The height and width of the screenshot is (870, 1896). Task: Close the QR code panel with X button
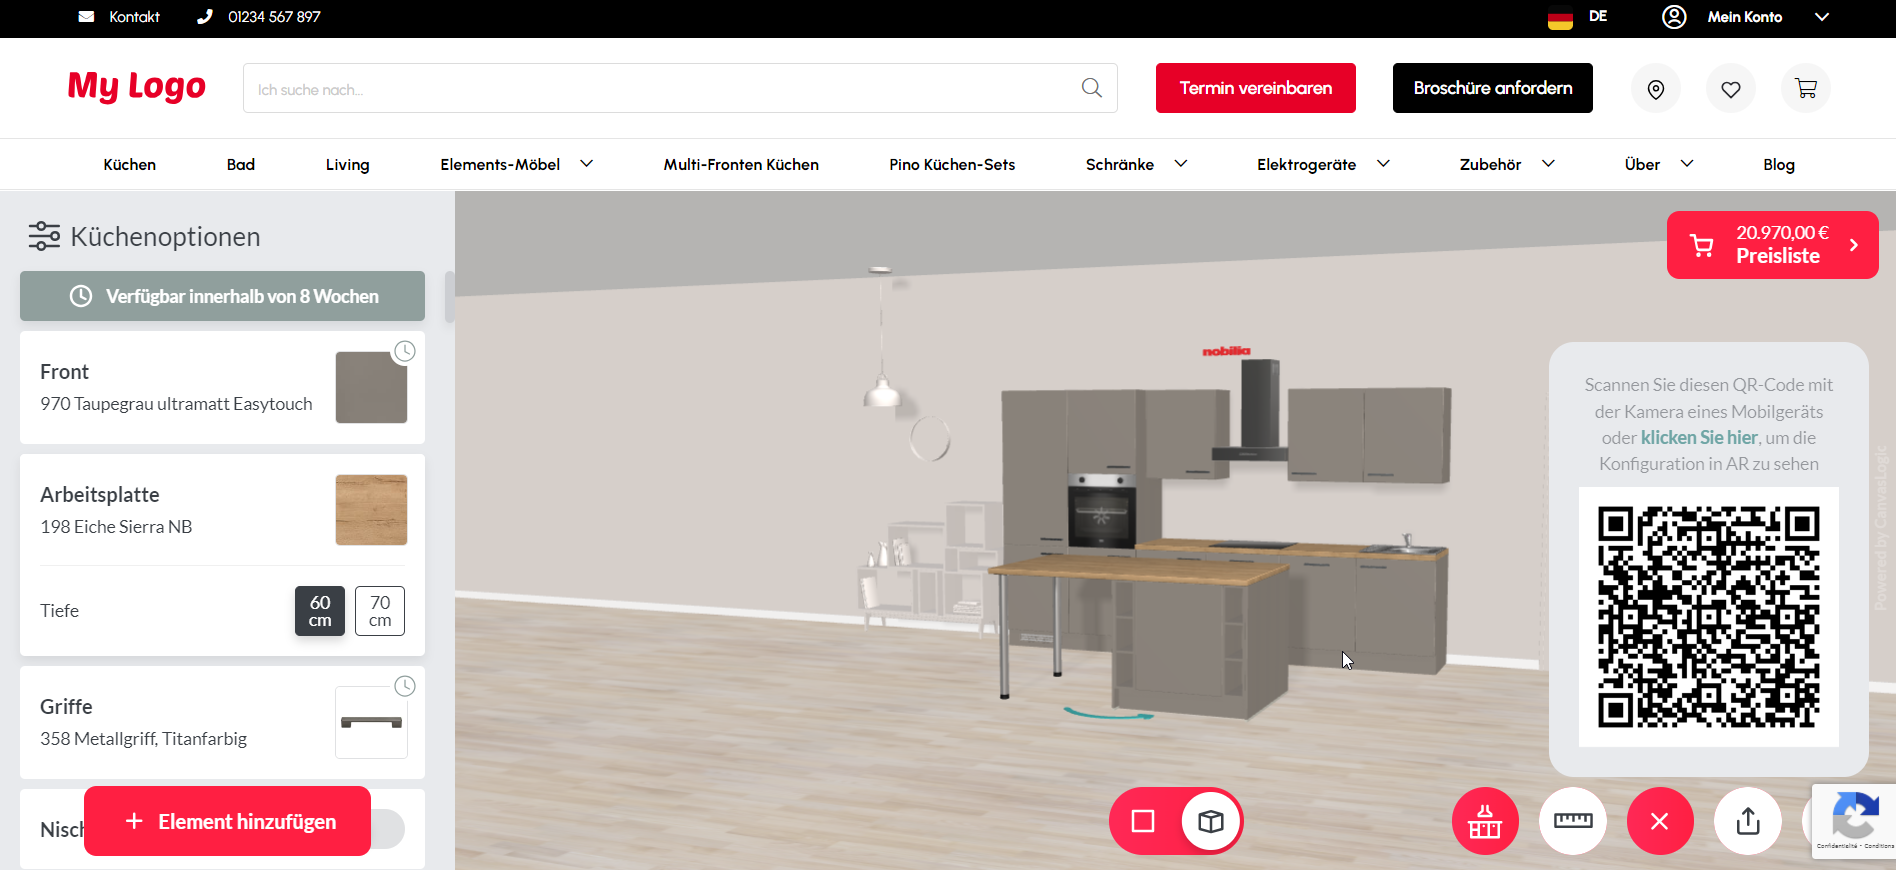click(1660, 821)
